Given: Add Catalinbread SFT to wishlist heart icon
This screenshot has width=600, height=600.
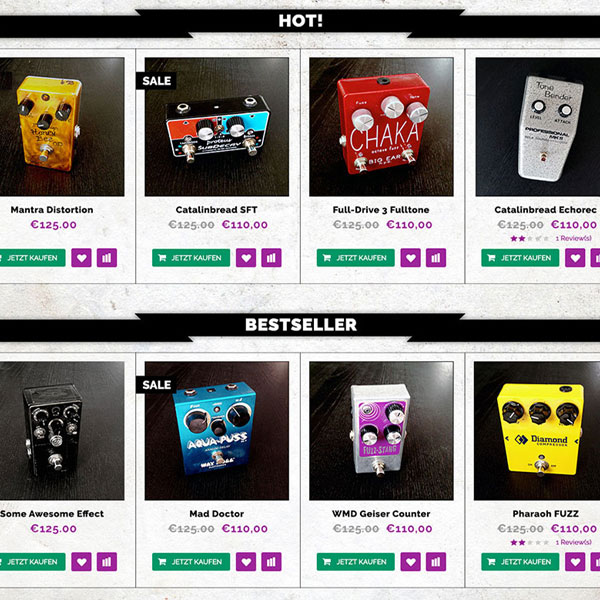Looking at the screenshot, I should pyautogui.click(x=246, y=258).
